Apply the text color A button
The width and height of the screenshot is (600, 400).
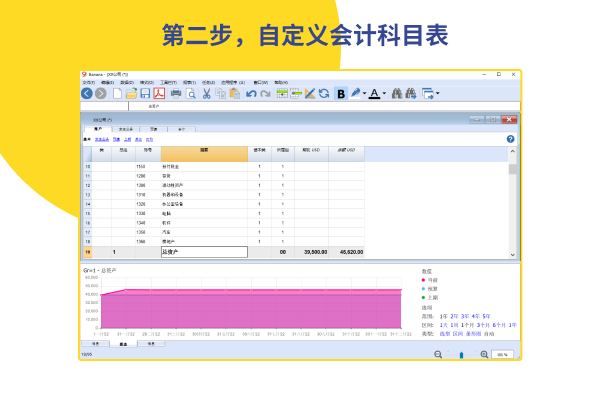pos(375,93)
